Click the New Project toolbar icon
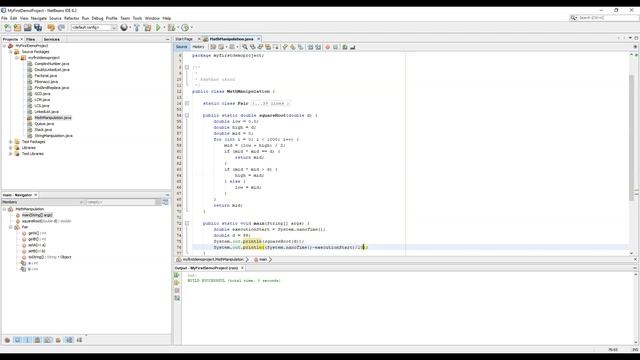640x360 pixels. (x=17, y=28)
